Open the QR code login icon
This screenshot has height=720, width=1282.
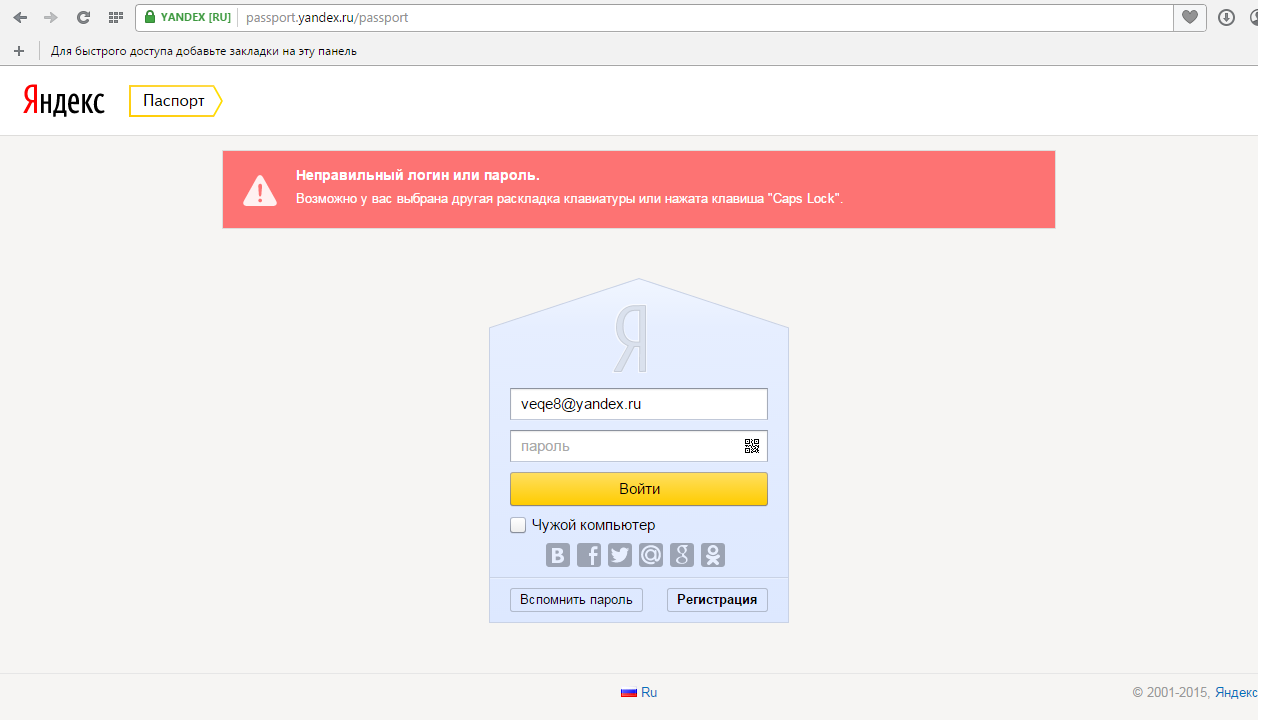click(x=752, y=446)
